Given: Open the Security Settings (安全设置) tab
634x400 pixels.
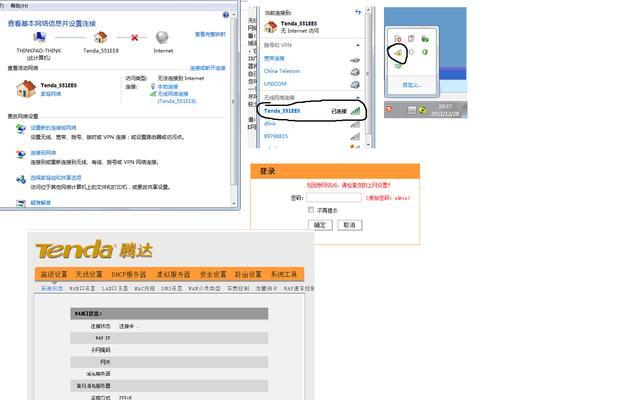Looking at the screenshot, I should [213, 274].
